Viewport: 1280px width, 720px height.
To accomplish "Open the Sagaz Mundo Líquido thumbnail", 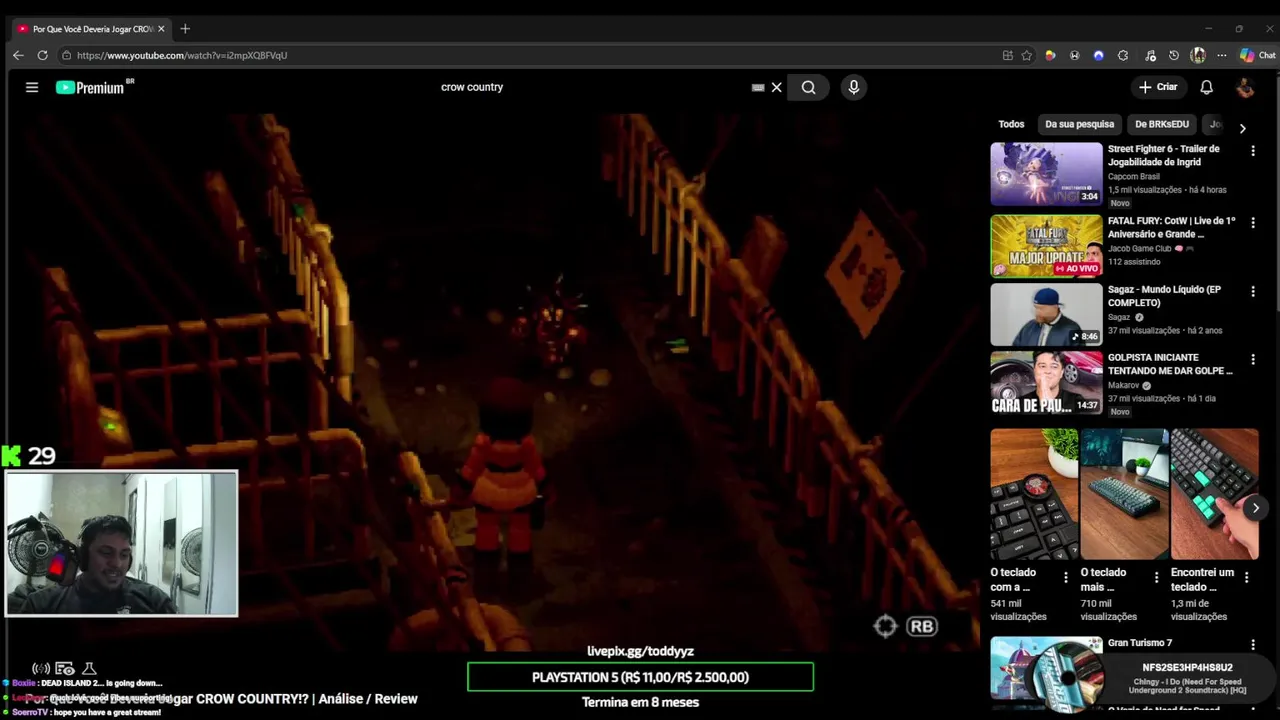I will pos(1046,314).
